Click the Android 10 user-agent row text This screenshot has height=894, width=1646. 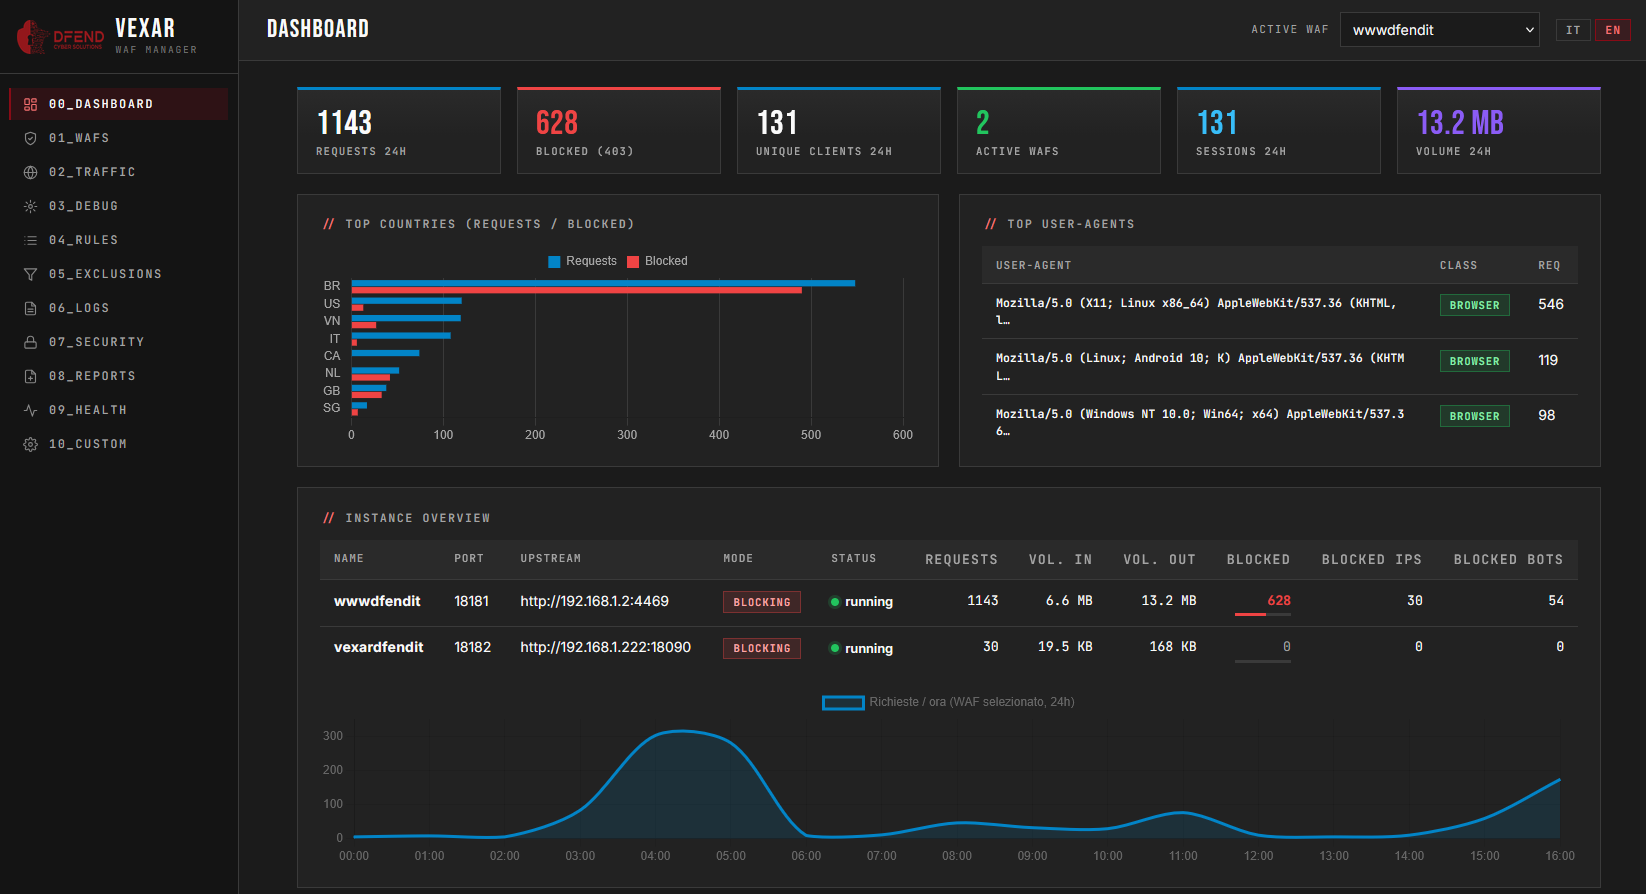tap(1200, 367)
